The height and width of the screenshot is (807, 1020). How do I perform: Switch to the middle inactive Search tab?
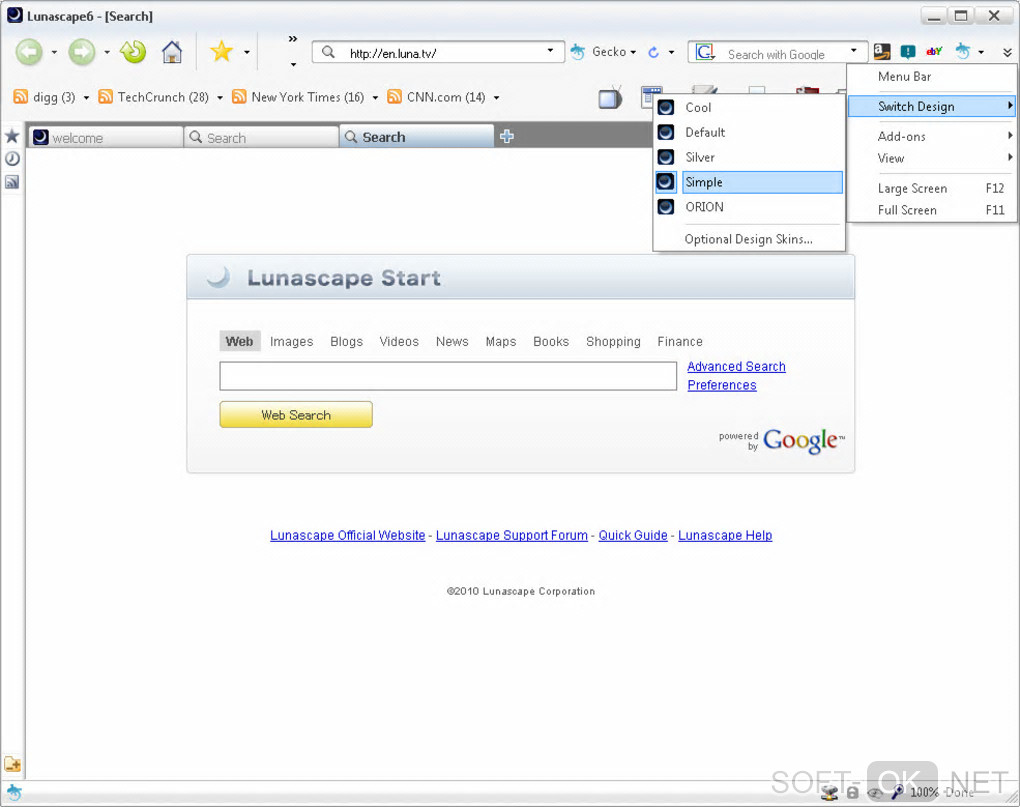tap(261, 137)
